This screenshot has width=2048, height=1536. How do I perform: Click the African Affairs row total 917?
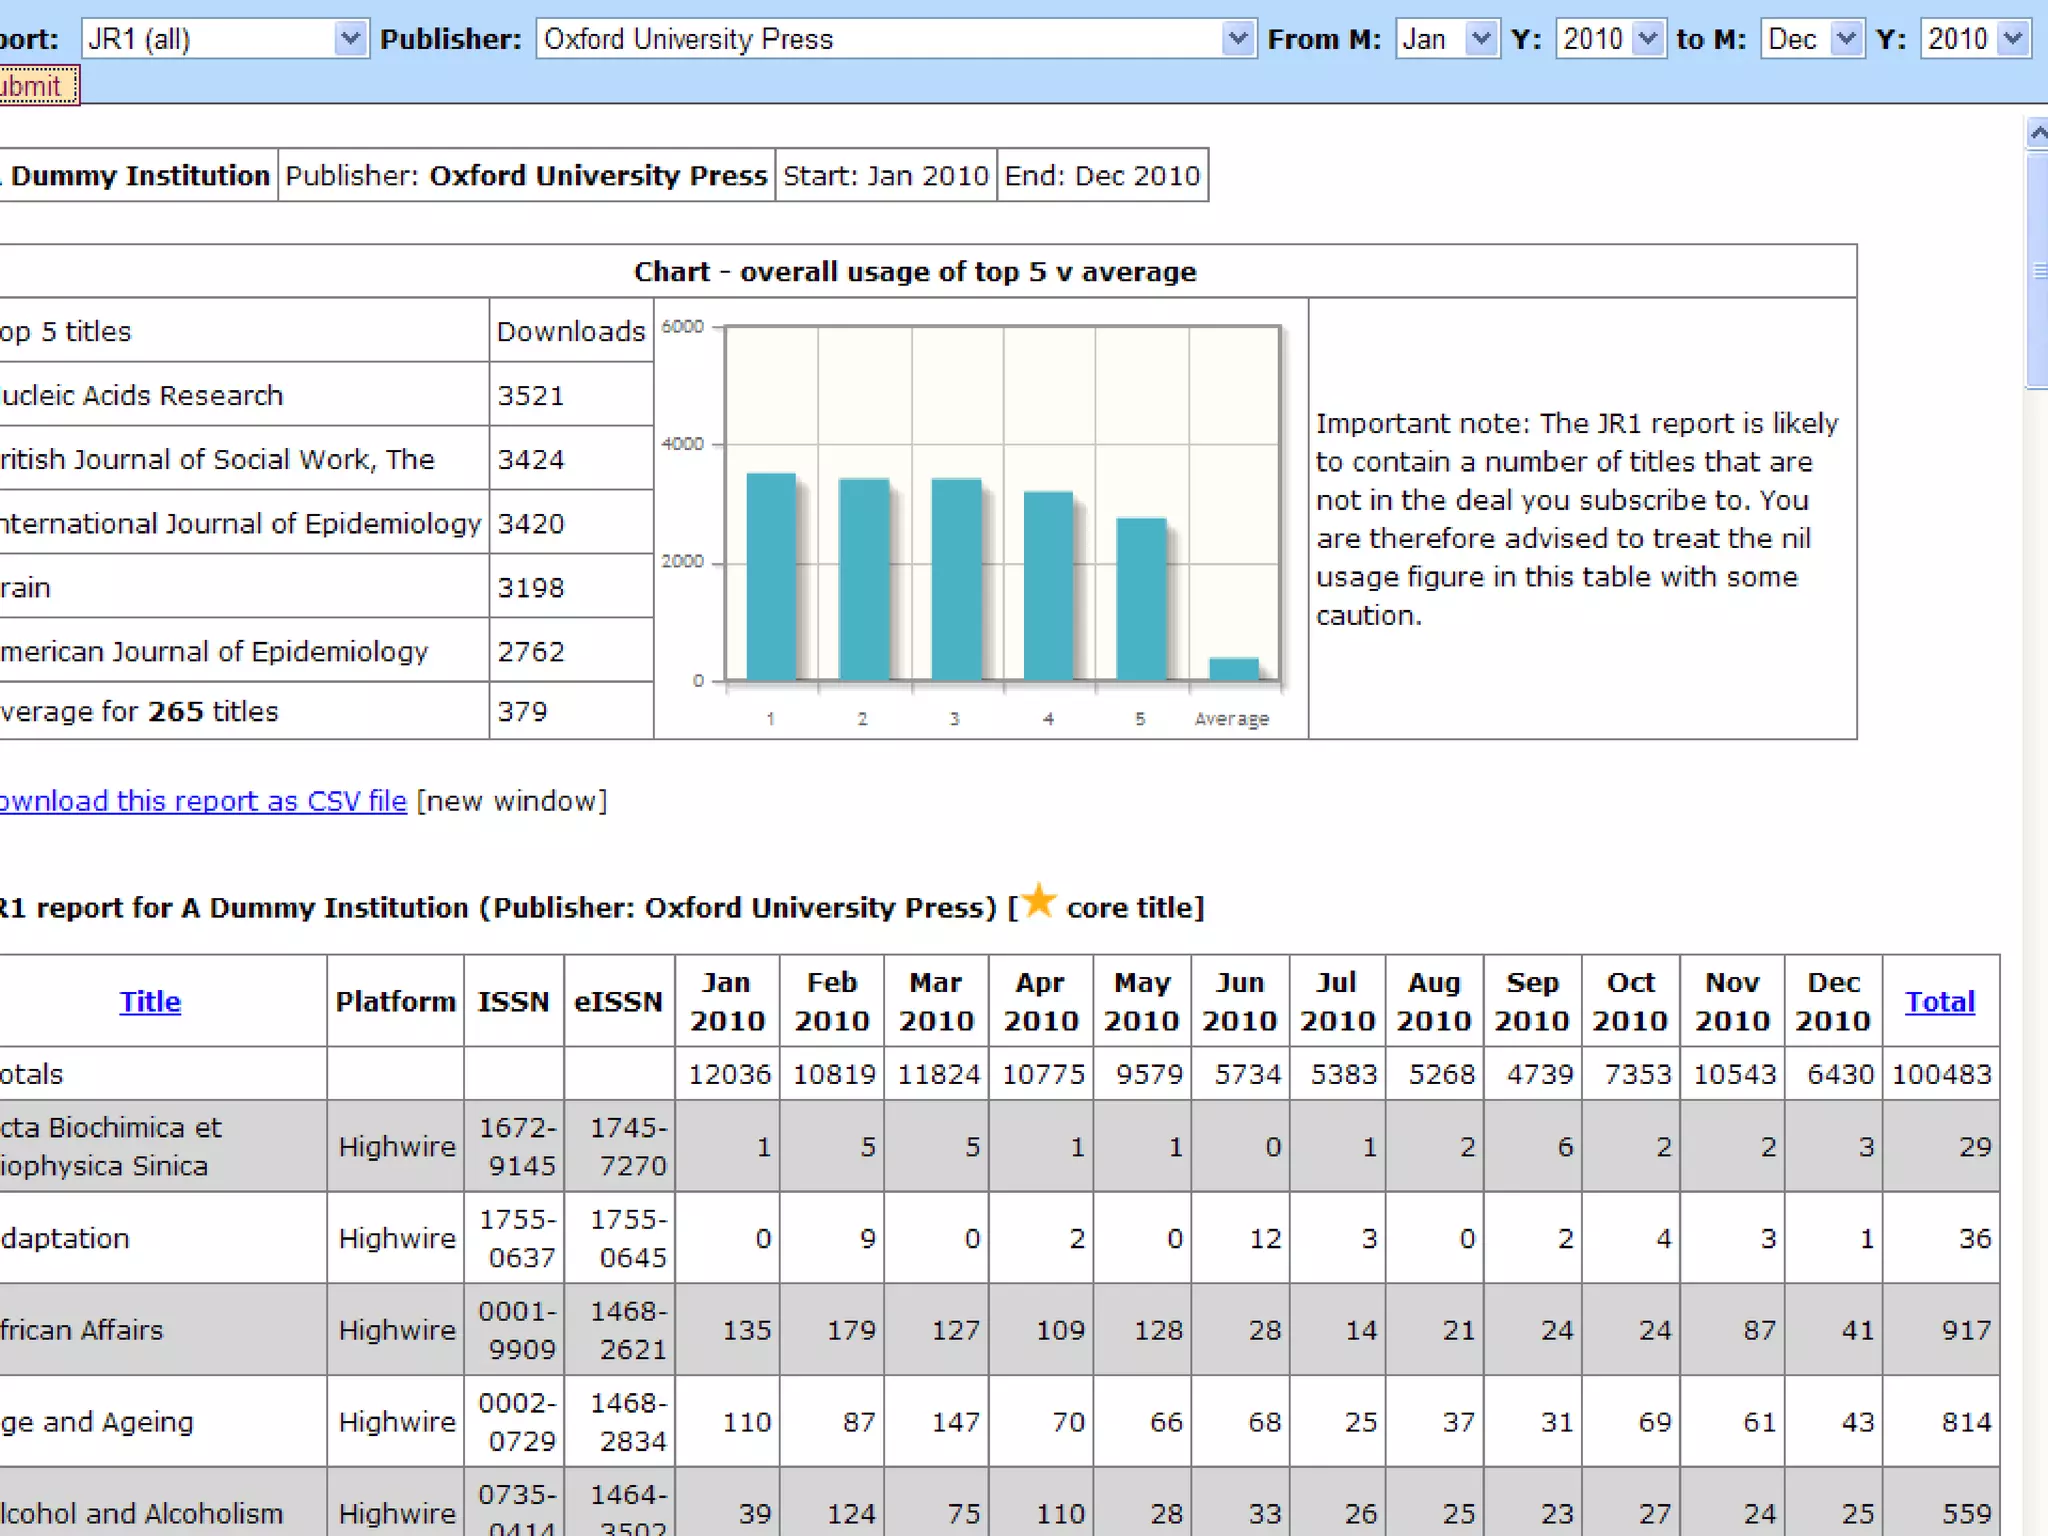coord(1965,1330)
